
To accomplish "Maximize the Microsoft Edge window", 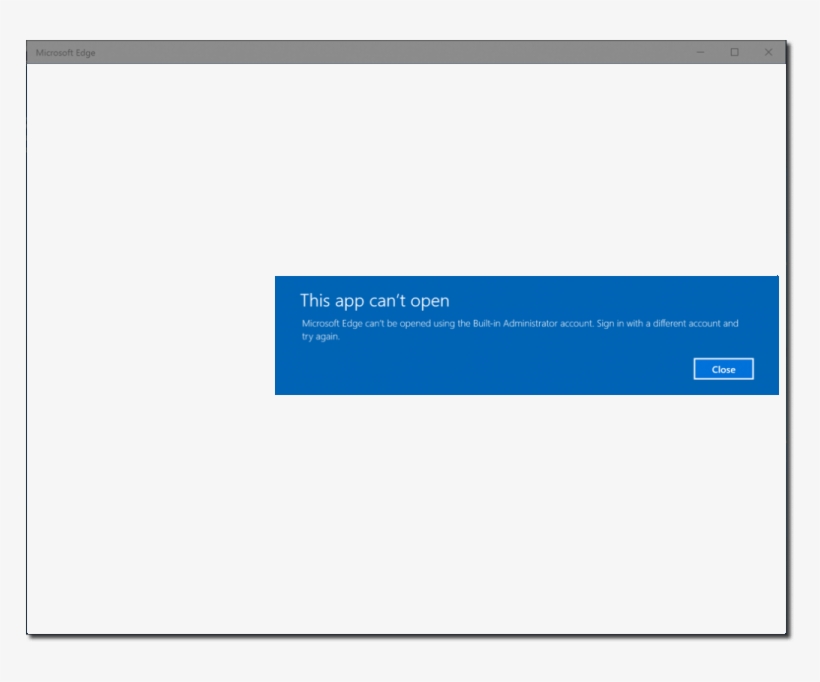I will pos(734,51).
